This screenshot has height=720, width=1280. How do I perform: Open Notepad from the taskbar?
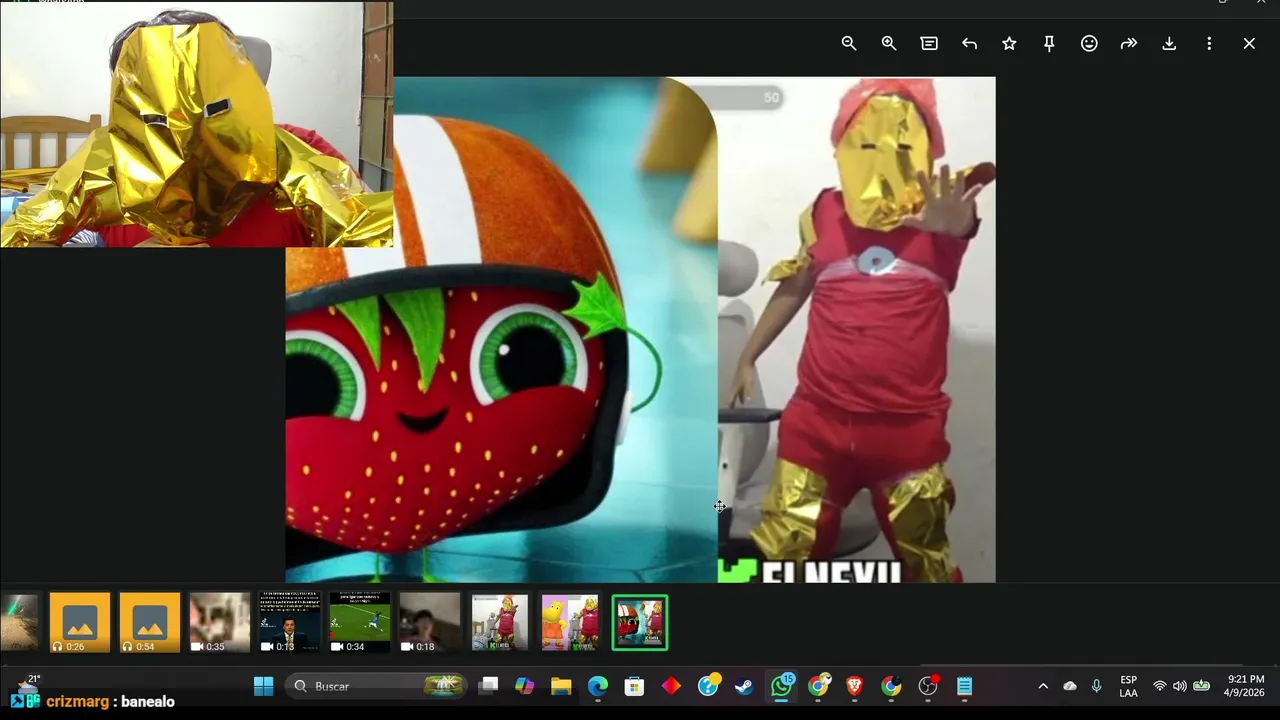pyautogui.click(x=964, y=686)
